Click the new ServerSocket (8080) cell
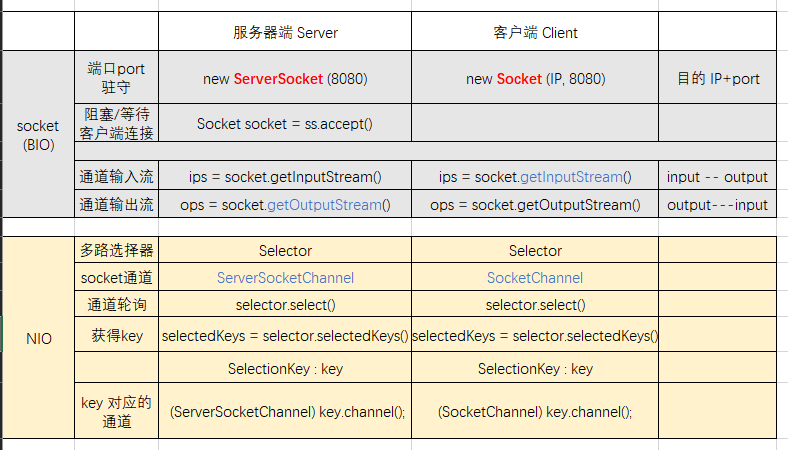 (x=285, y=78)
